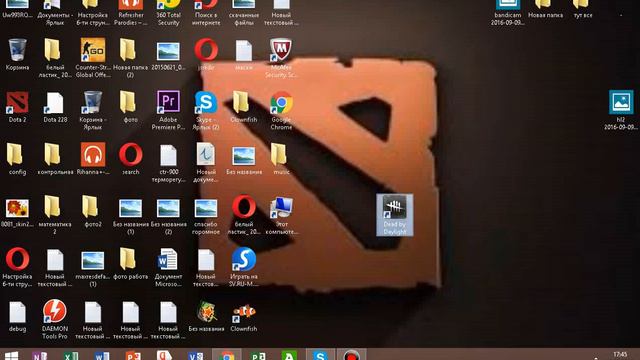Open the Поиск в интернете shortcut
The width and height of the screenshot is (640, 360).
pos(206,13)
